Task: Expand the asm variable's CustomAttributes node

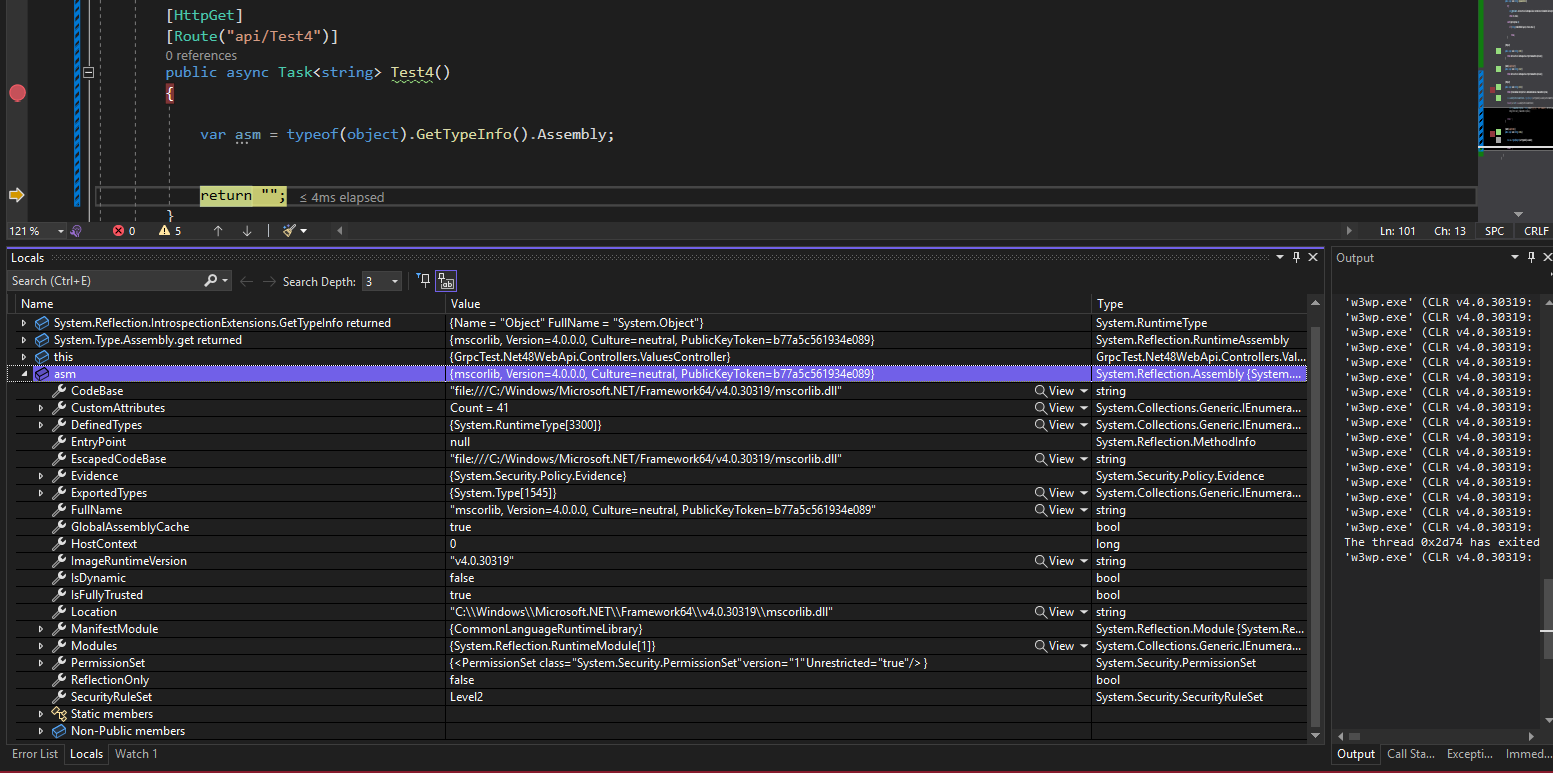Action: 40,407
